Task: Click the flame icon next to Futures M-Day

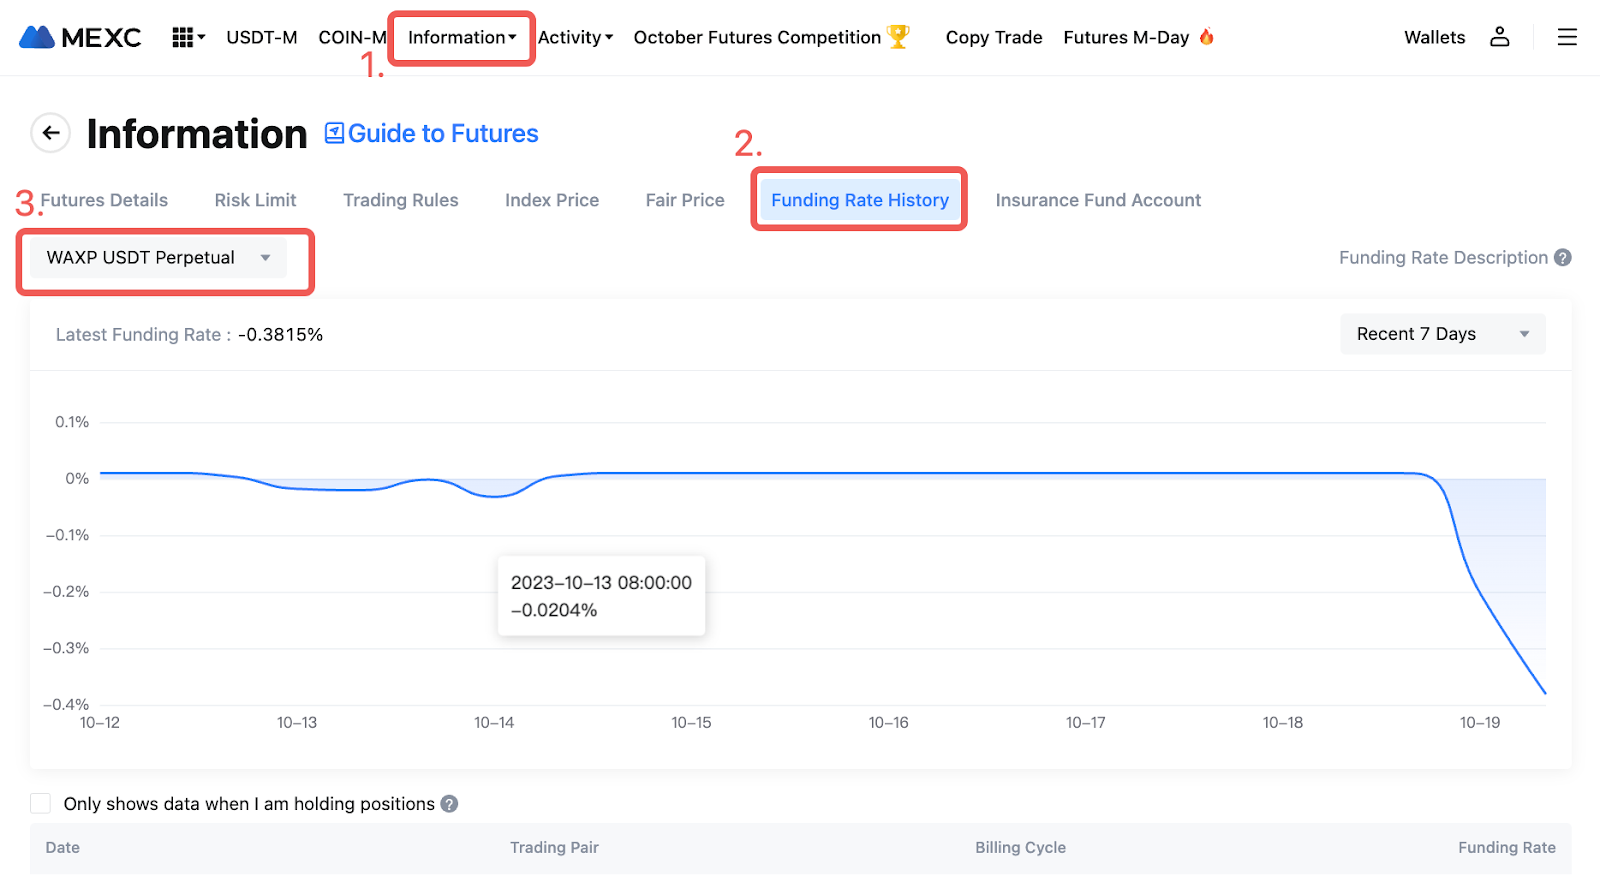Action: click(x=1207, y=37)
